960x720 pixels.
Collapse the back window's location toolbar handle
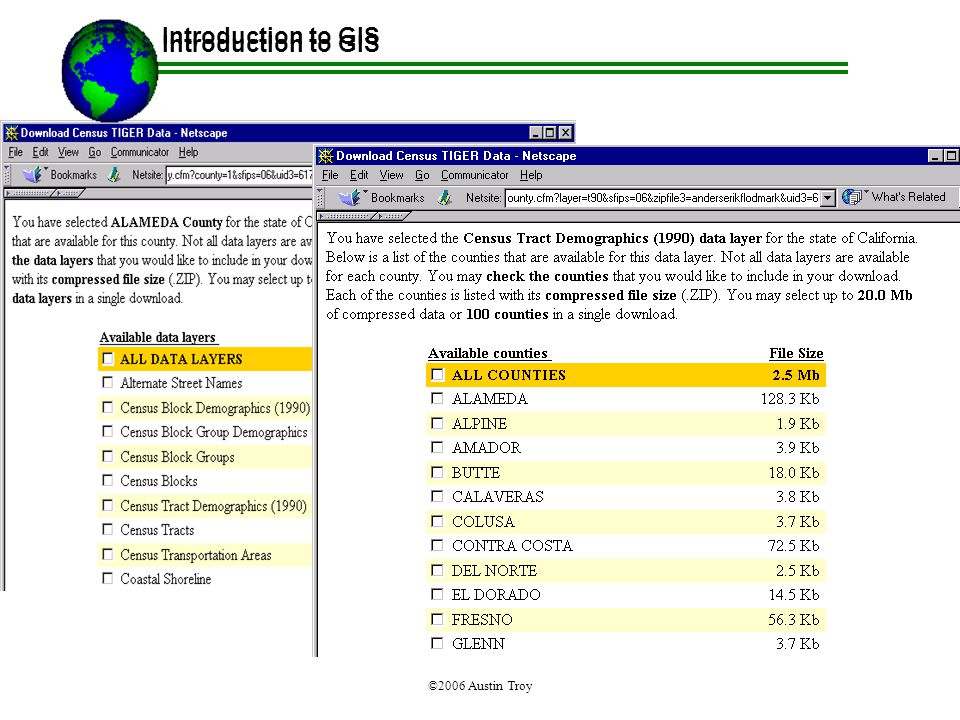7,174
